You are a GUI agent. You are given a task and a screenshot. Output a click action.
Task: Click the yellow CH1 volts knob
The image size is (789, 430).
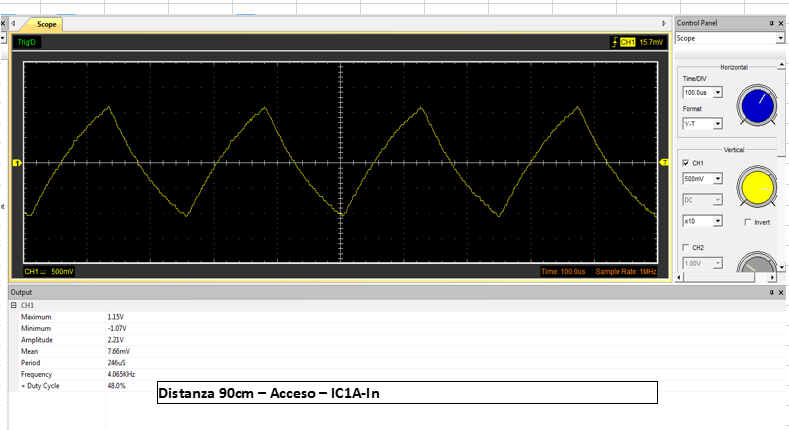[757, 186]
